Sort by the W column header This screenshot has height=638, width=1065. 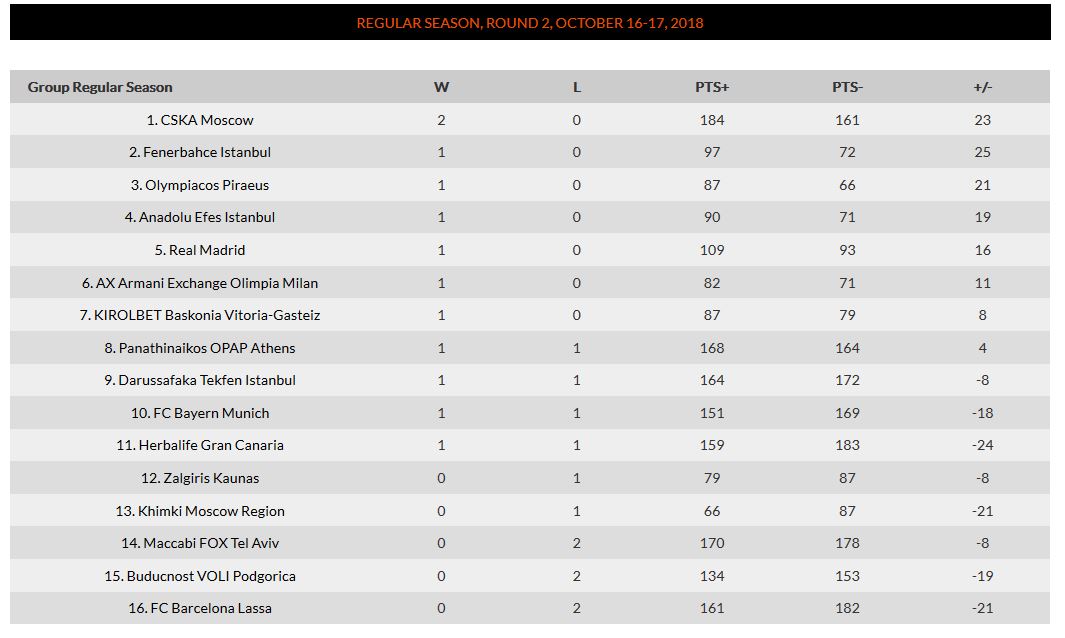pyautogui.click(x=441, y=87)
